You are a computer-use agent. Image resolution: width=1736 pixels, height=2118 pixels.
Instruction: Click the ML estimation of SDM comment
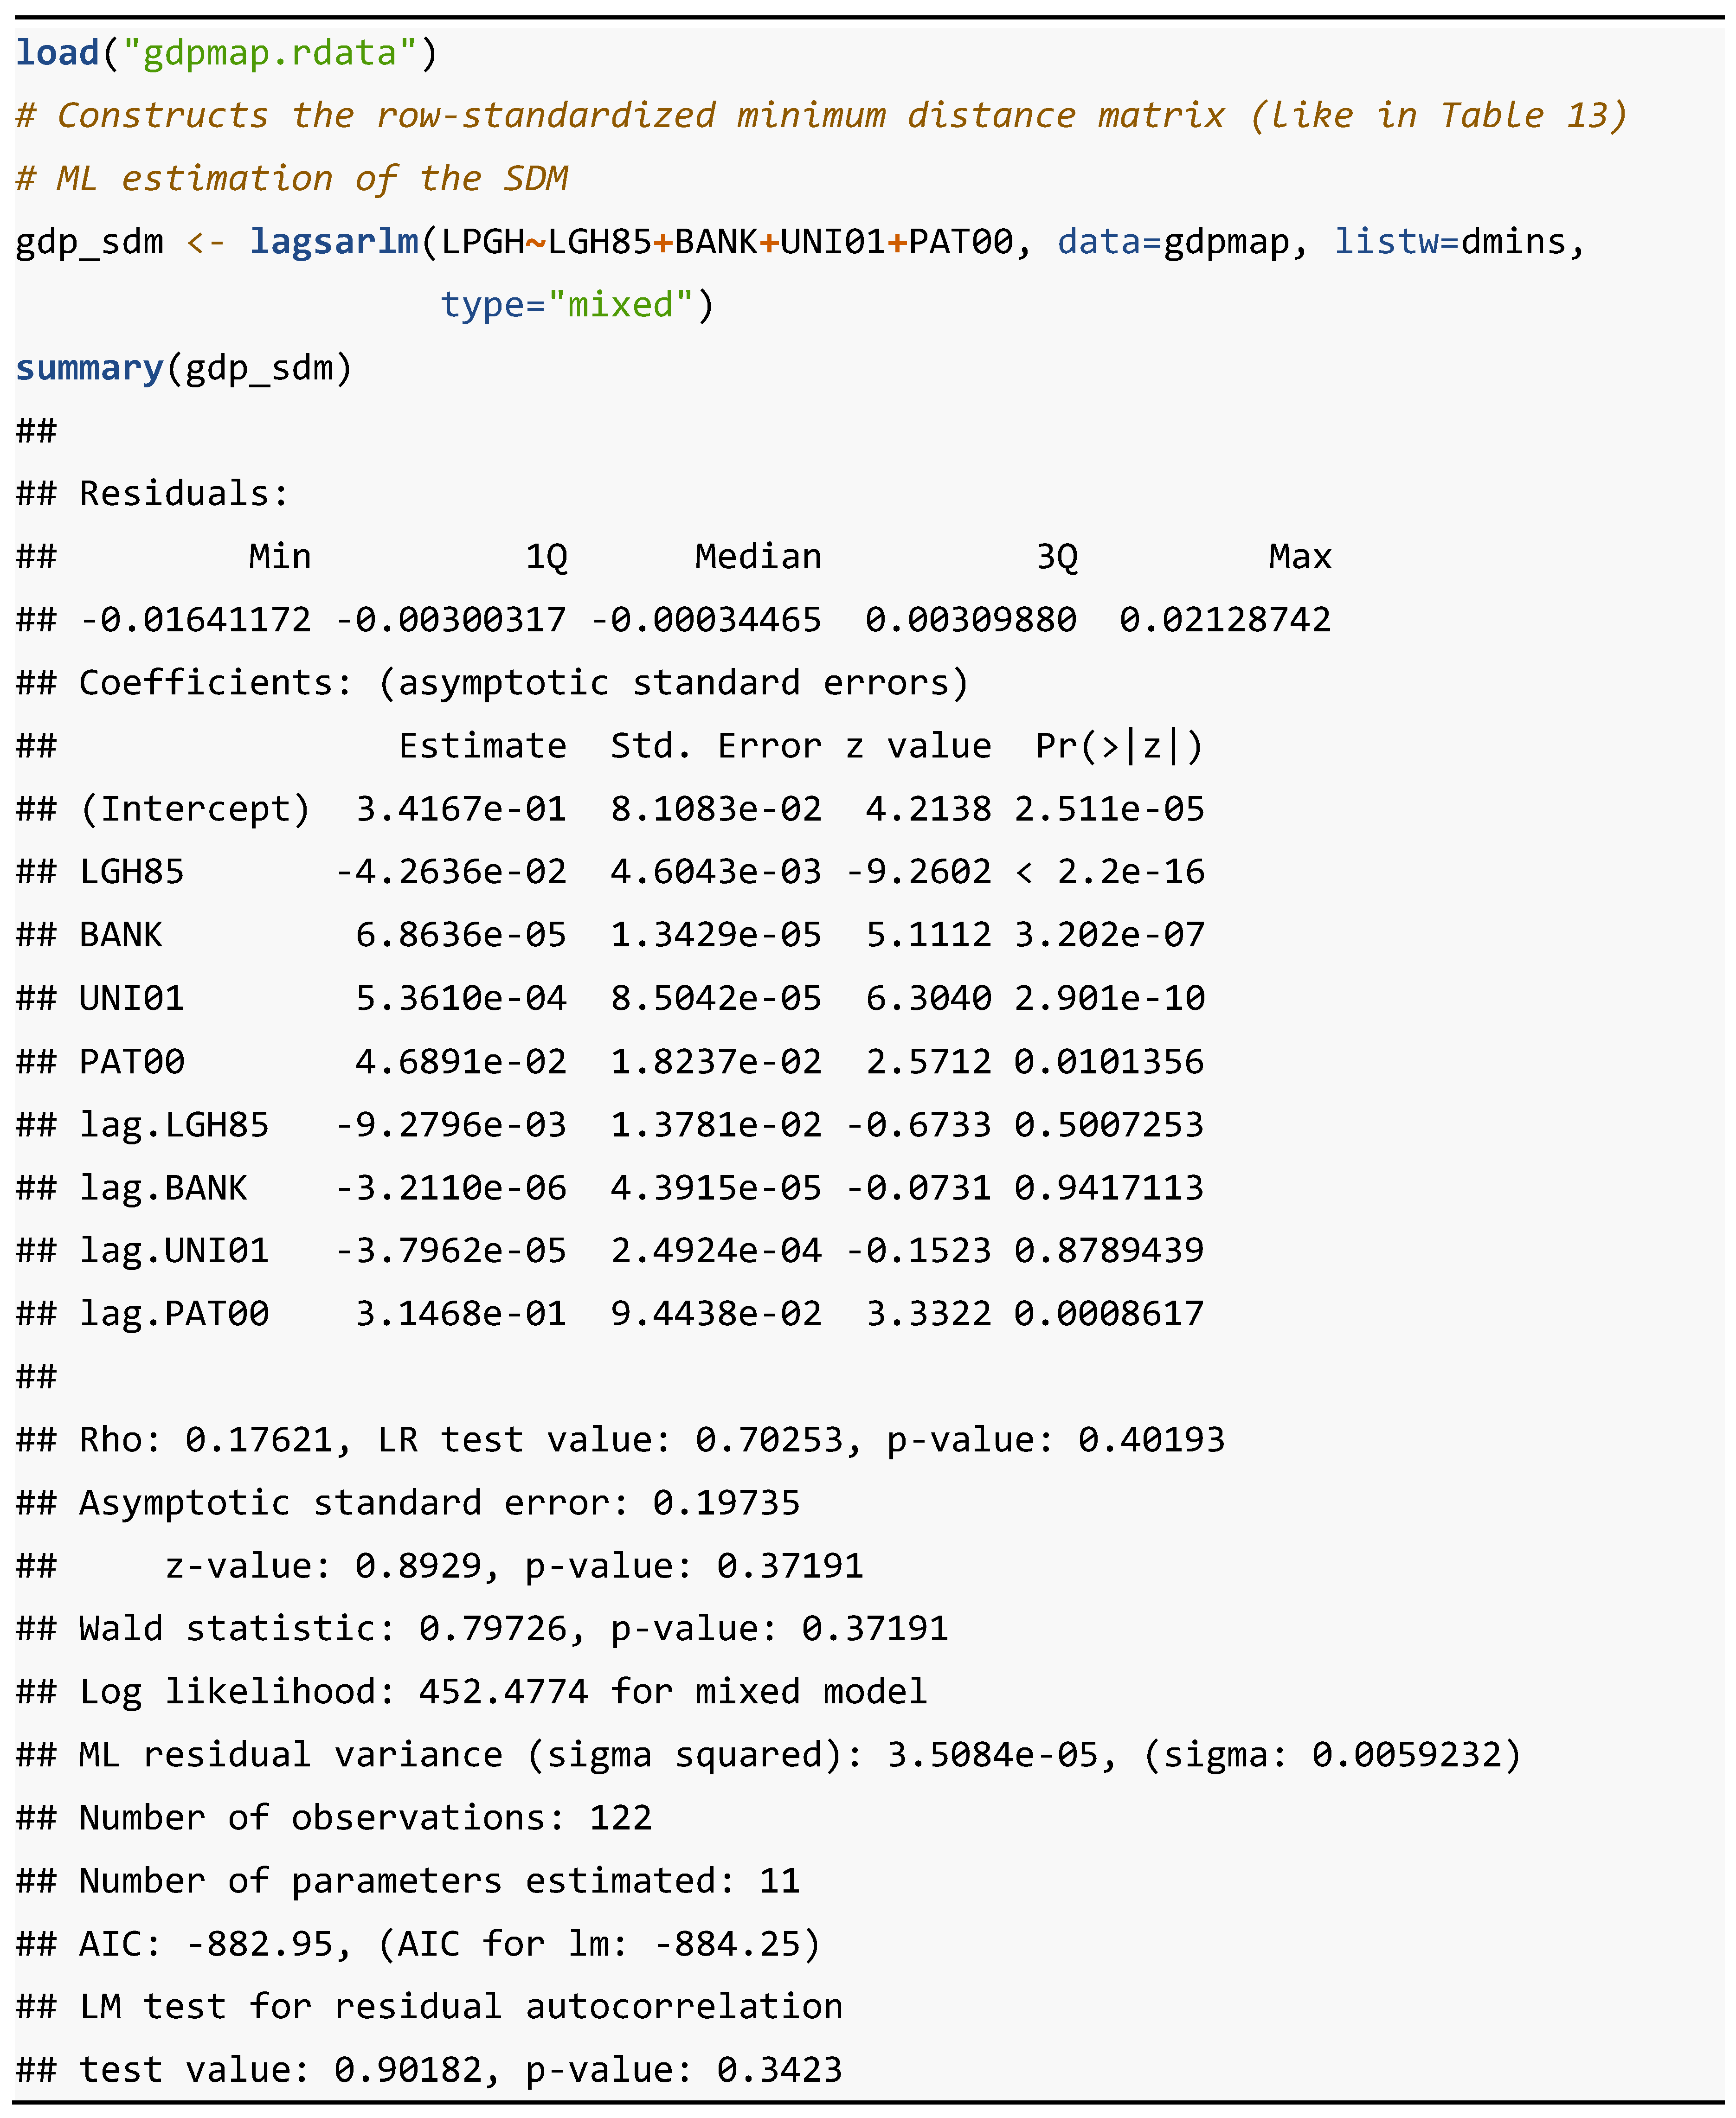[x=292, y=179]
